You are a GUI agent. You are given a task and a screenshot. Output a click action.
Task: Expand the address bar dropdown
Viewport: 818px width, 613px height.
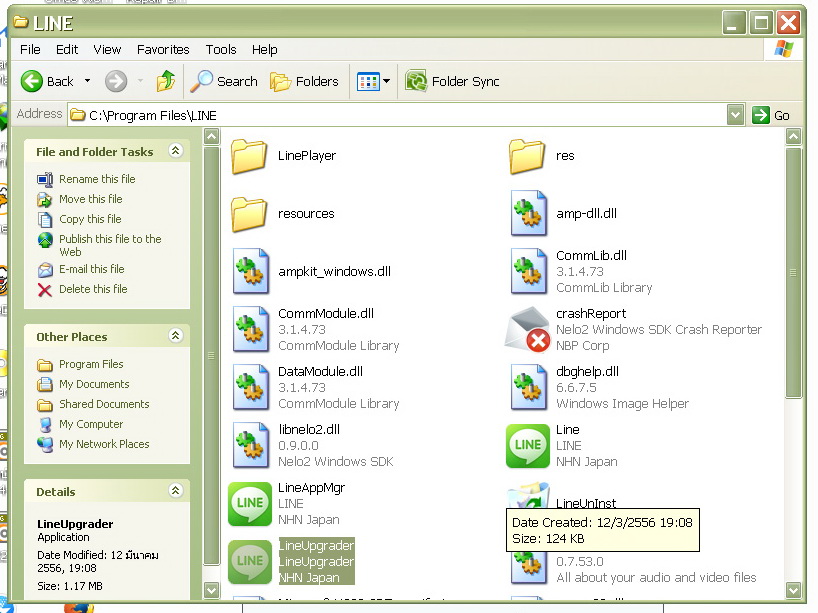click(x=735, y=115)
